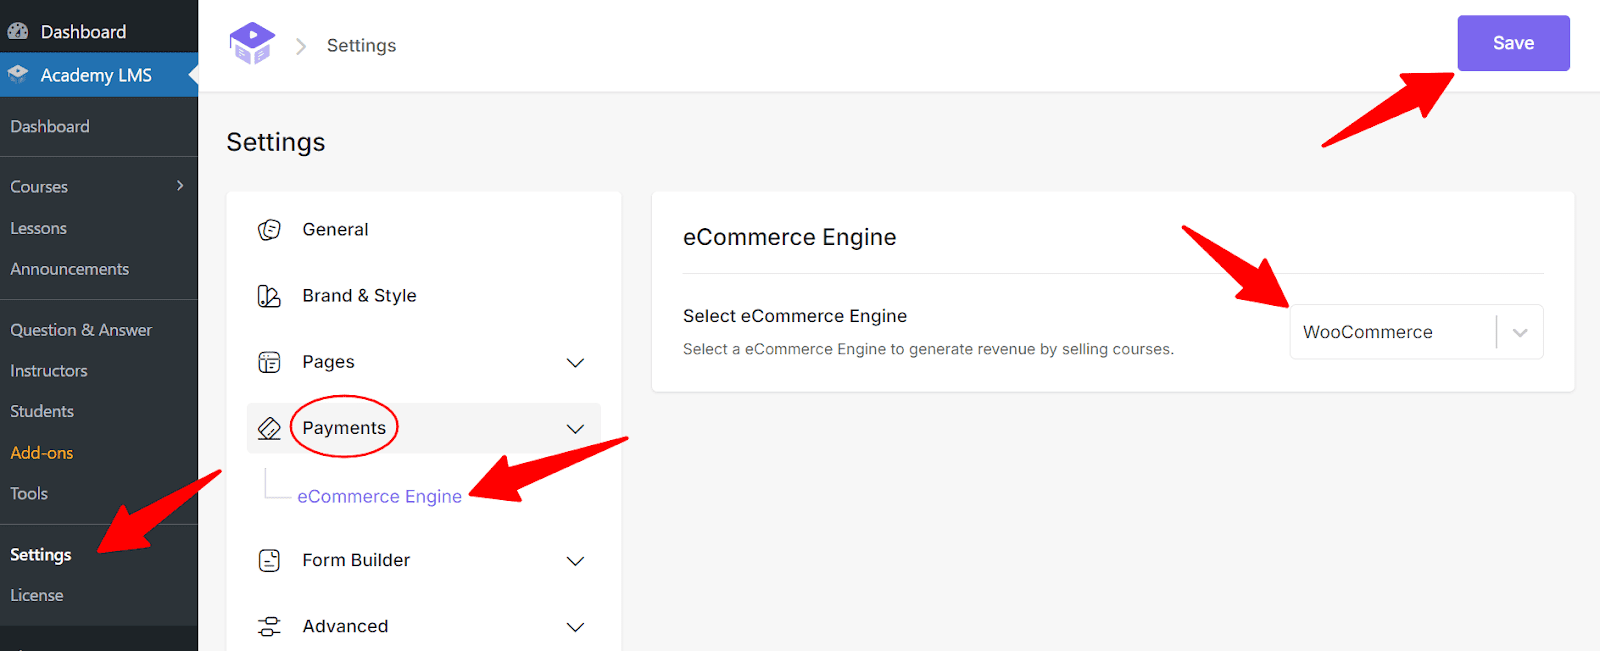Open the Lessons page from sidebar
This screenshot has height=651, width=1600.
(x=38, y=227)
